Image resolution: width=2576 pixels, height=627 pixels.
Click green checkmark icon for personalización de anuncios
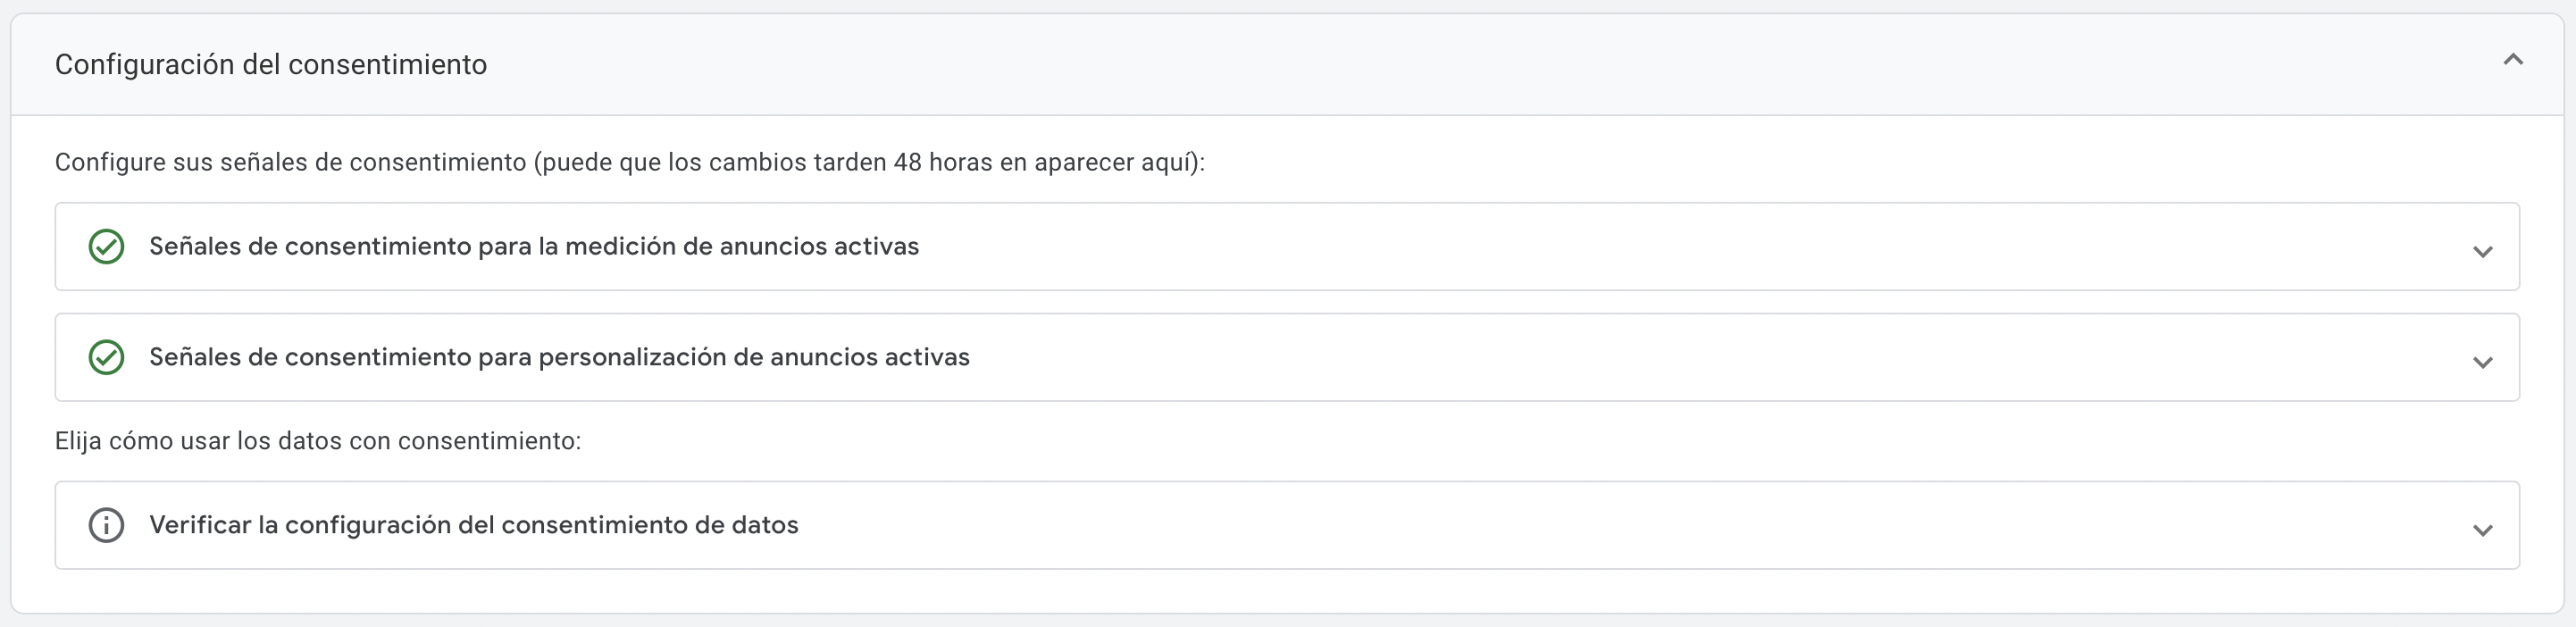[x=106, y=357]
